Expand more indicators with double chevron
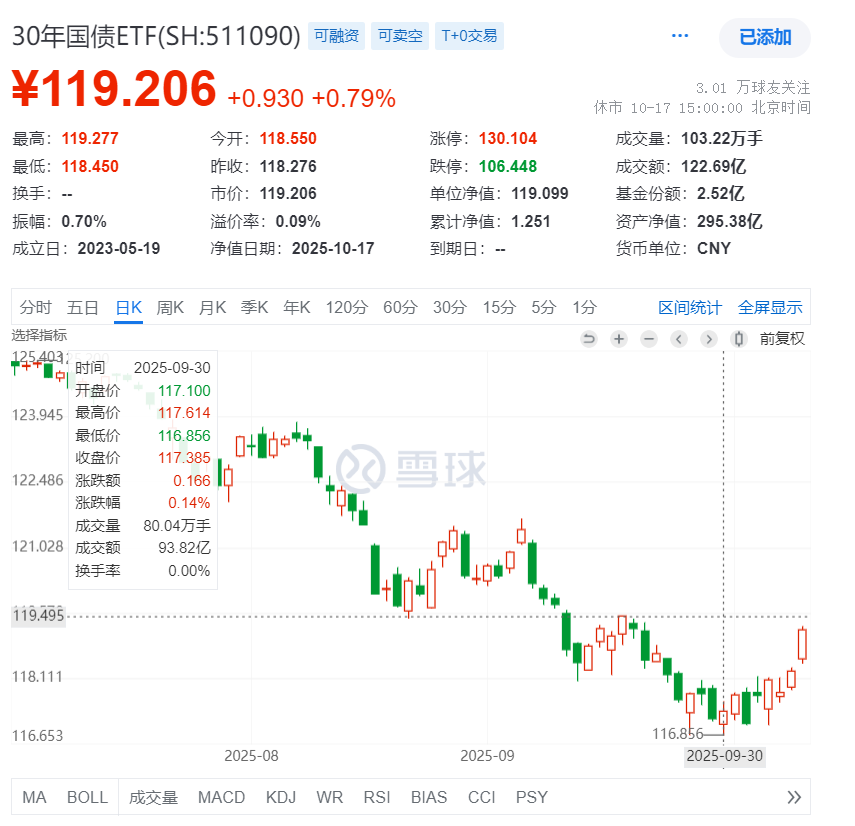The height and width of the screenshot is (826, 855). 794,797
